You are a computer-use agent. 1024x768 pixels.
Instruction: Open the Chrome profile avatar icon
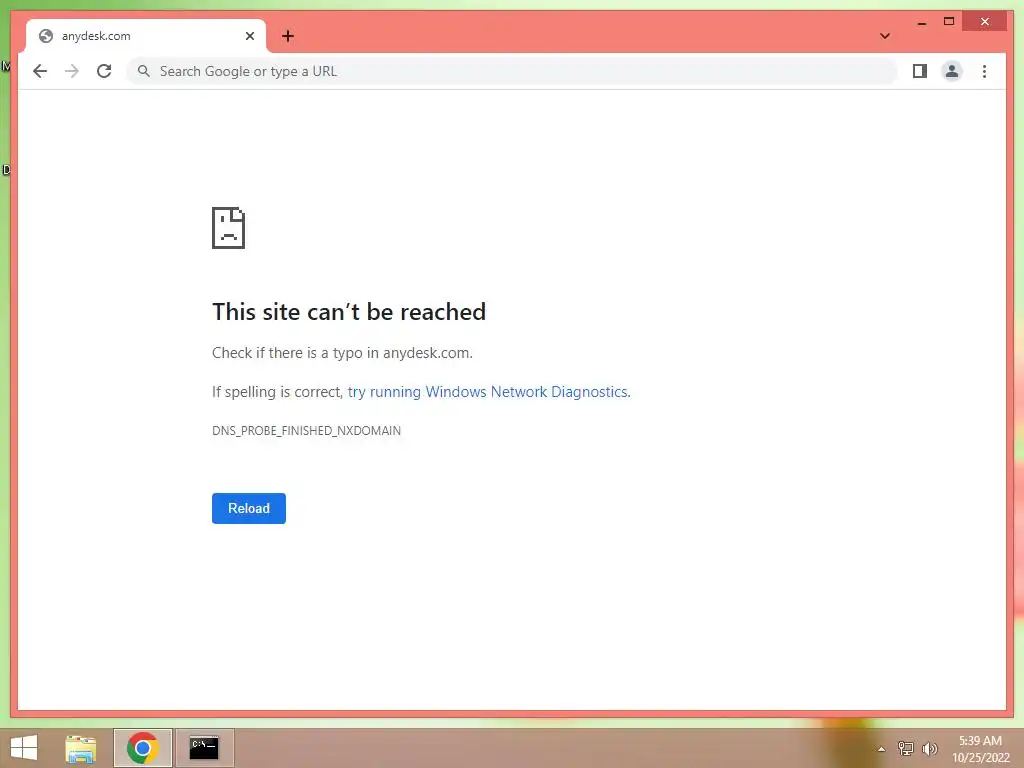pyautogui.click(x=952, y=71)
